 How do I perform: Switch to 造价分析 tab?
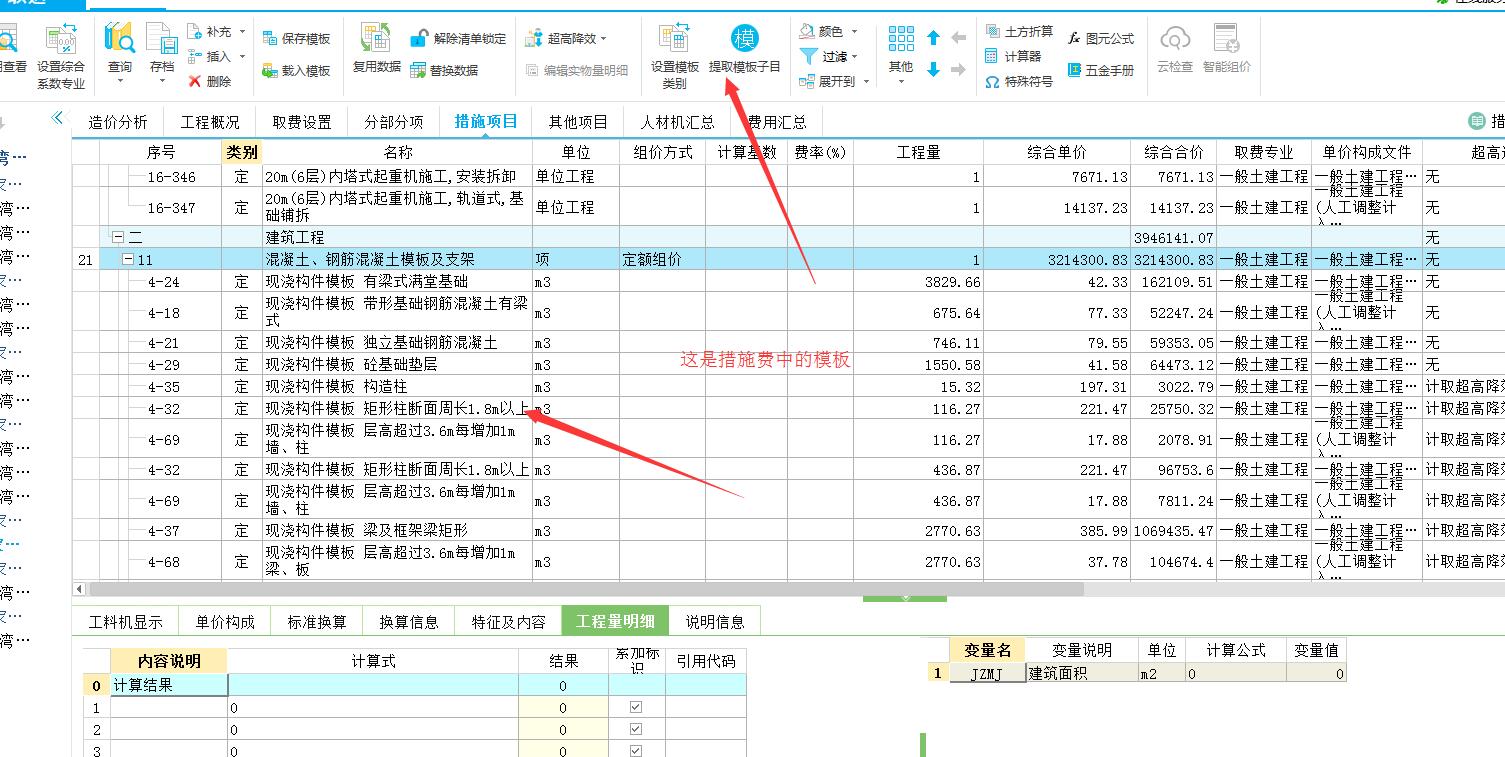click(118, 122)
